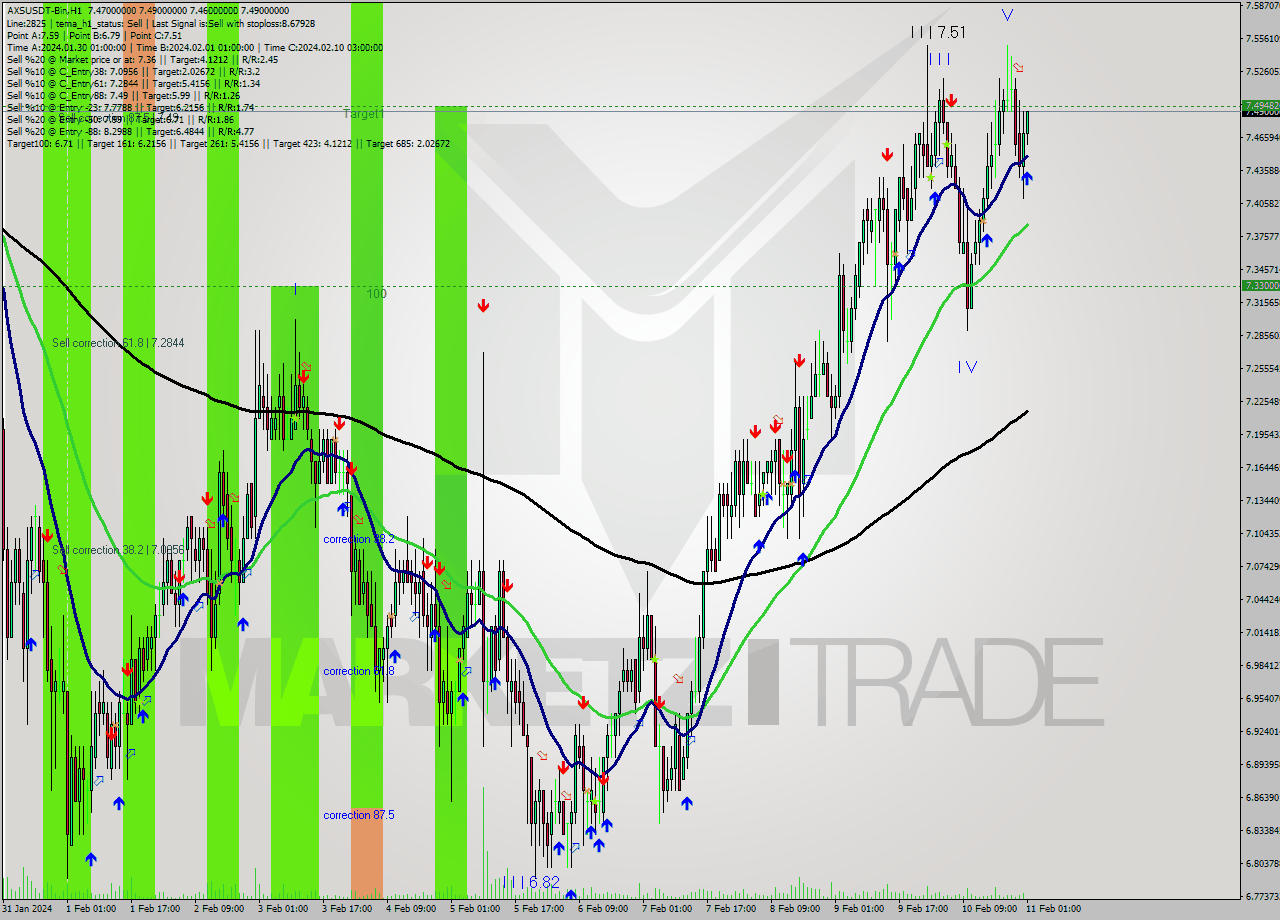Click the 6.77373 price axis label
The height and width of the screenshot is (920, 1280).
(1260, 896)
